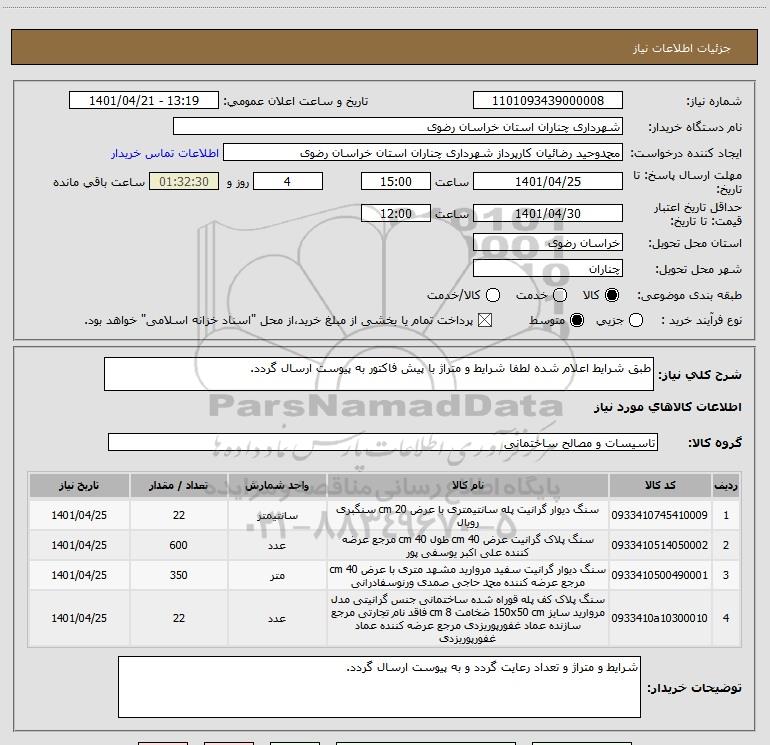Click تعداد / مقدار column header

coord(178,485)
